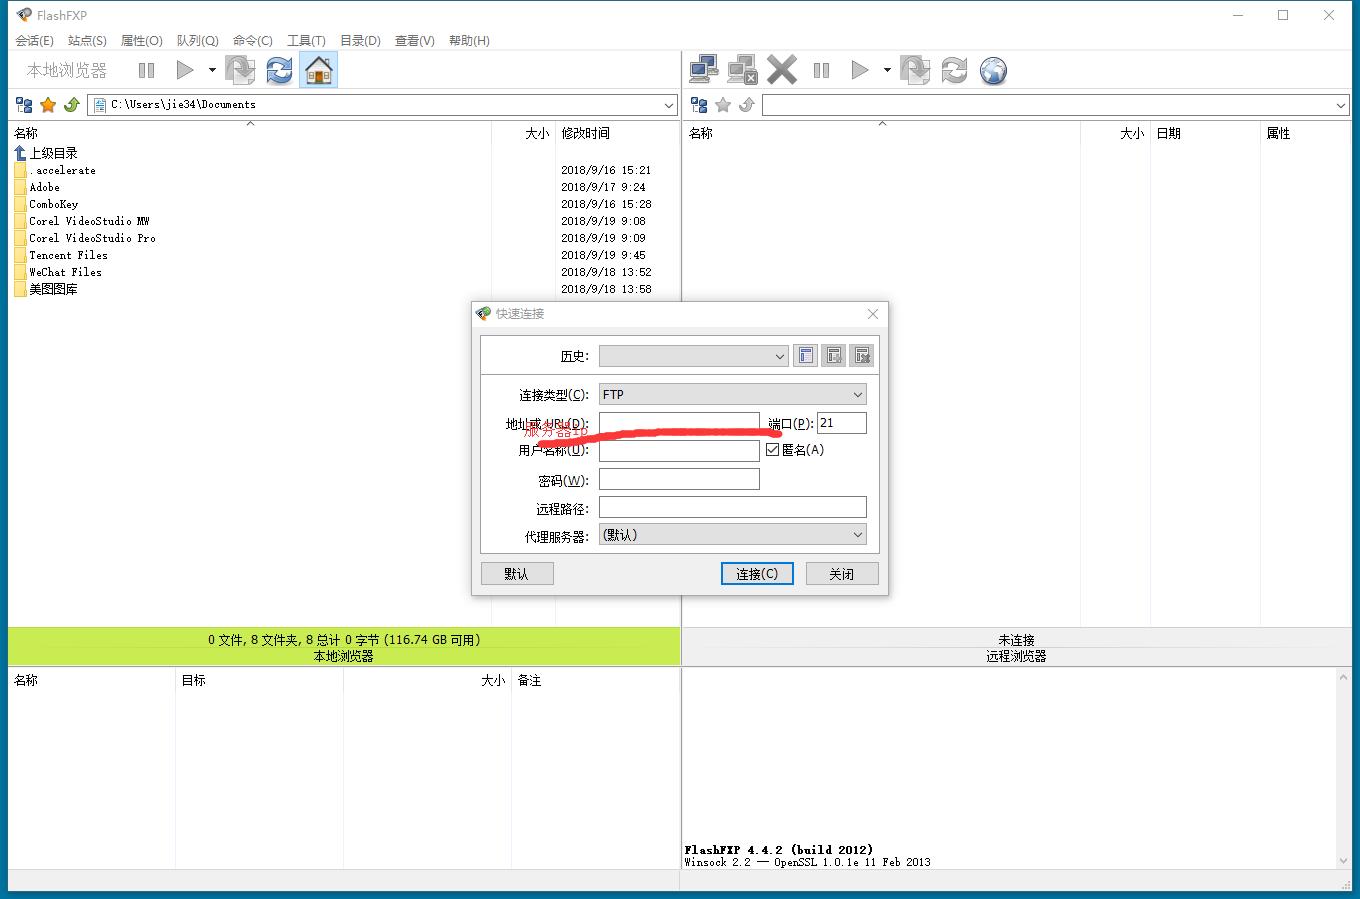Open the 队列(Q) menu

pyautogui.click(x=198, y=41)
